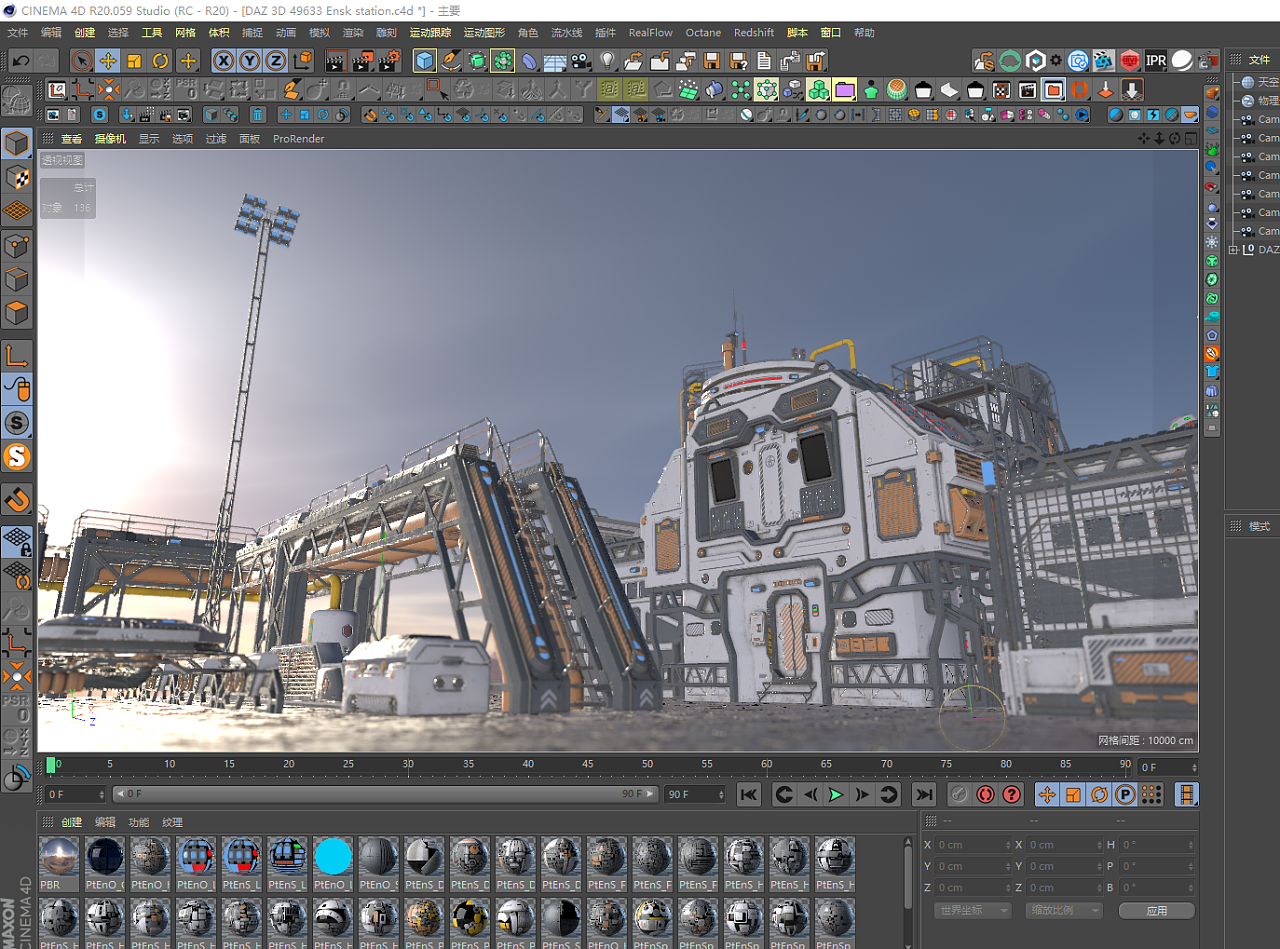
Task: Switch to Model mode in the left palette
Action: point(17,143)
